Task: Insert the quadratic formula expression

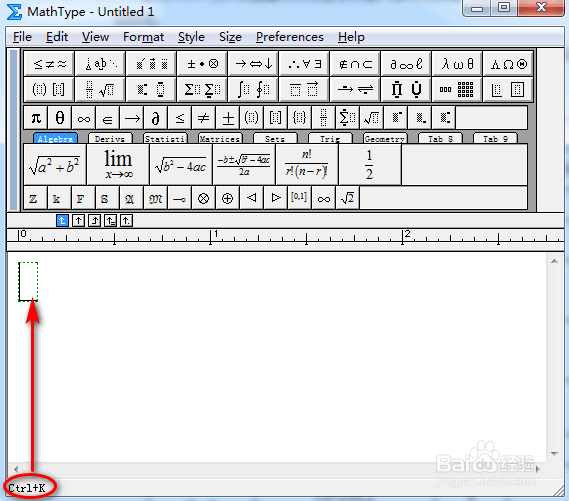Action: 244,165
